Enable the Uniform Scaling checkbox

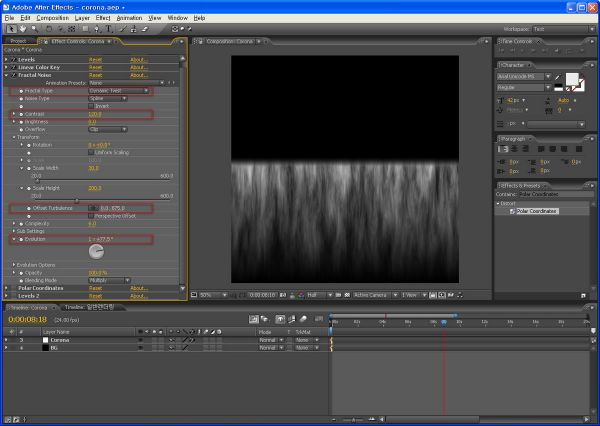tap(91, 152)
